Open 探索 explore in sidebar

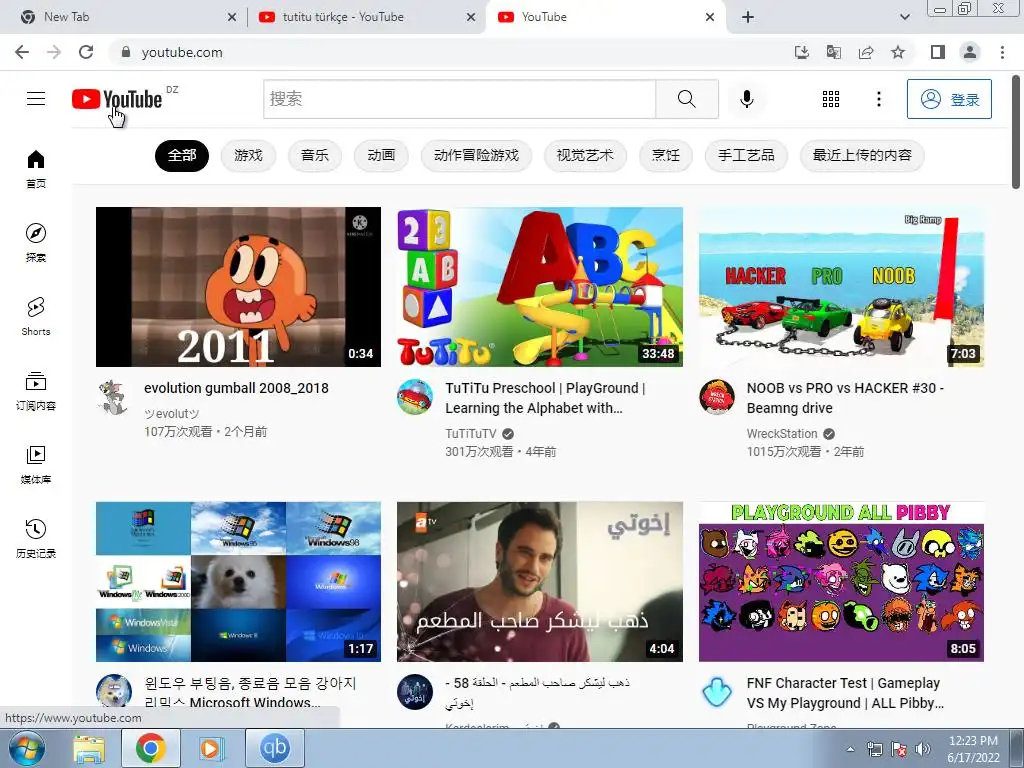[36, 243]
